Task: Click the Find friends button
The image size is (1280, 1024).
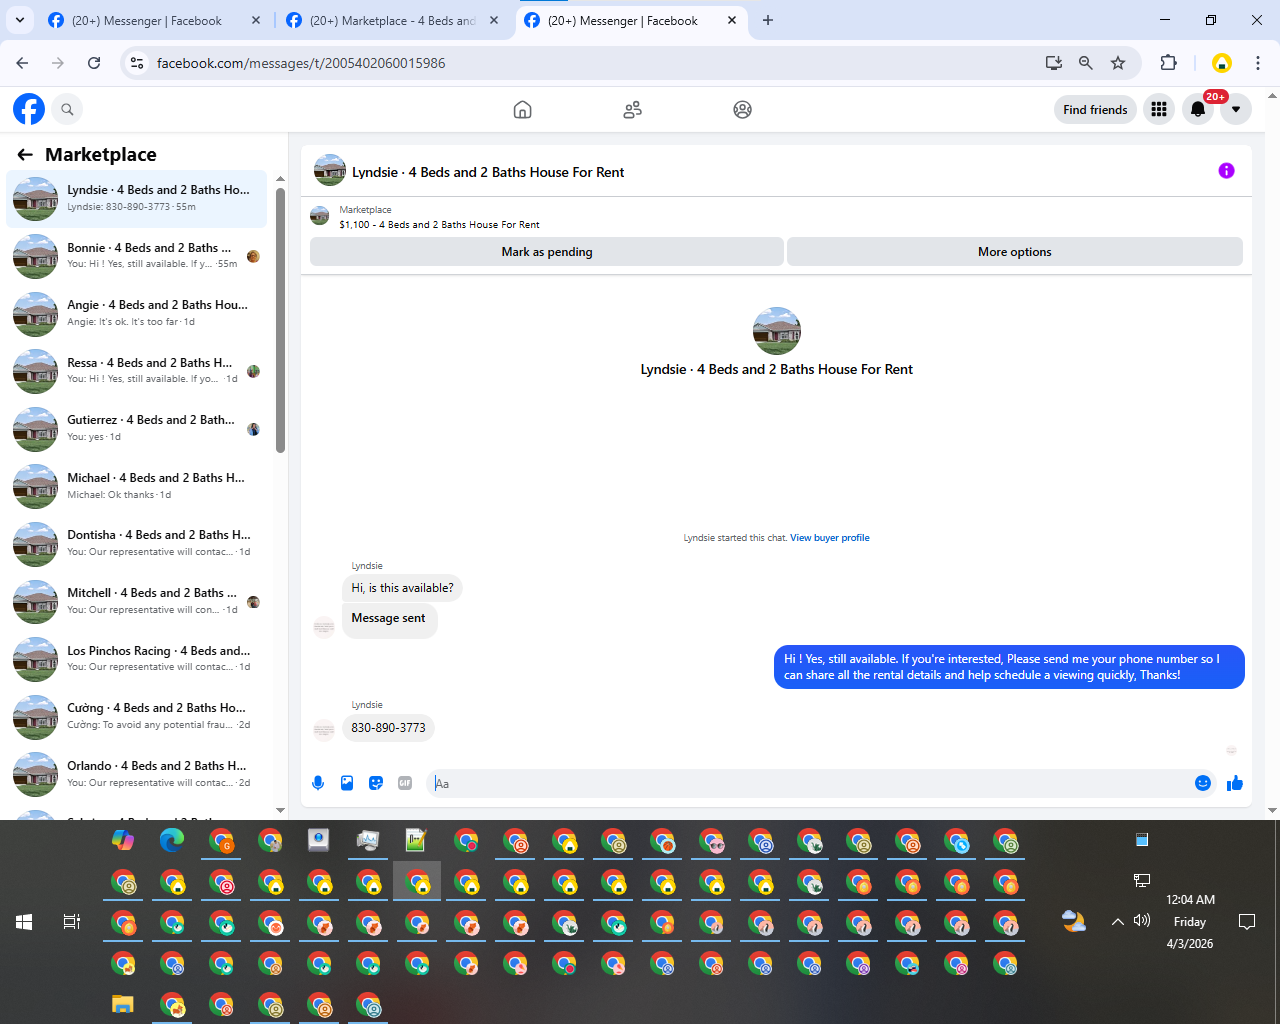Action: pyautogui.click(x=1095, y=109)
